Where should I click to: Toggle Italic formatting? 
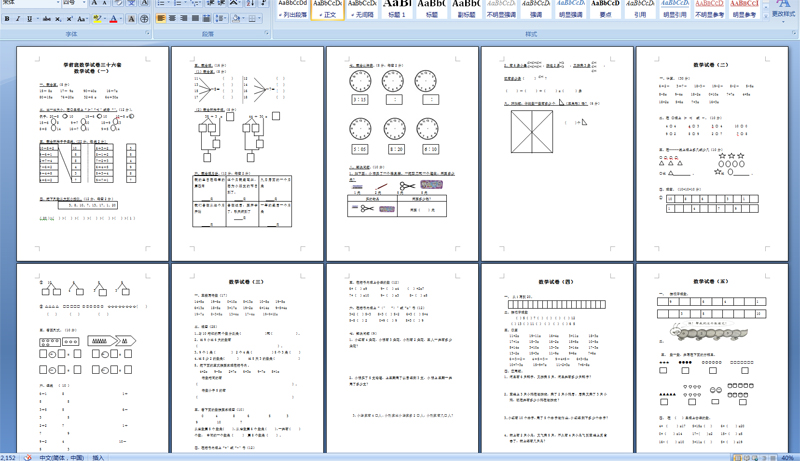click(18, 19)
